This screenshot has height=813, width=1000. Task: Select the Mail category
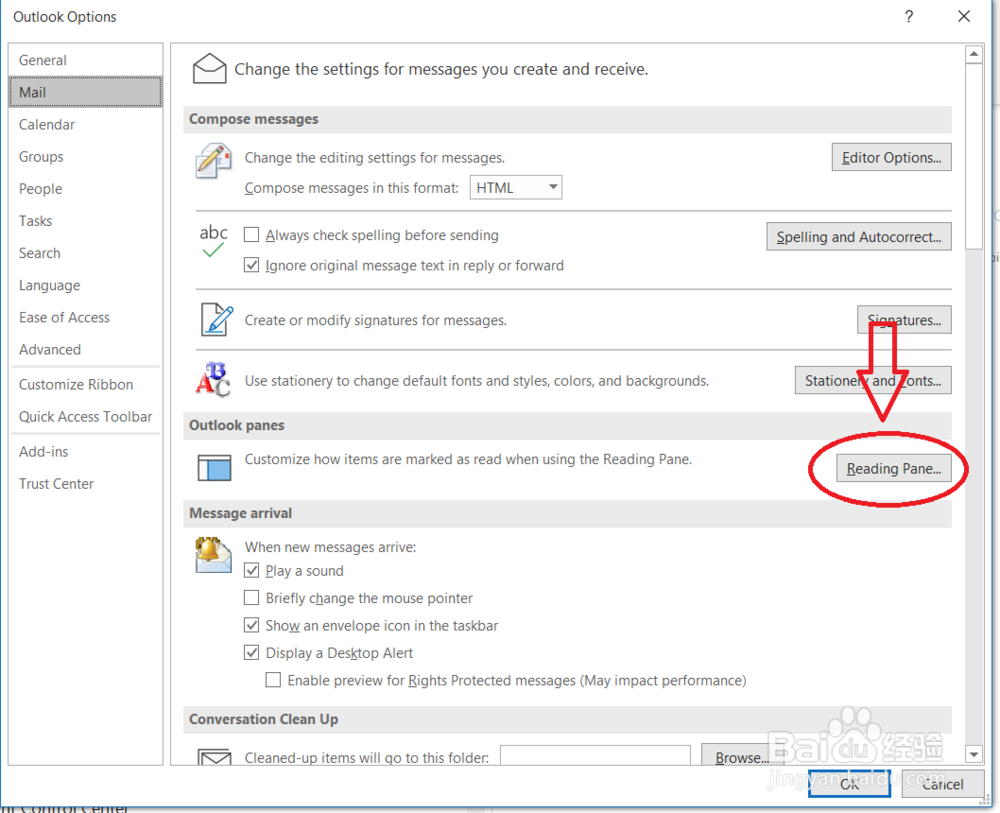pyautogui.click(x=85, y=92)
